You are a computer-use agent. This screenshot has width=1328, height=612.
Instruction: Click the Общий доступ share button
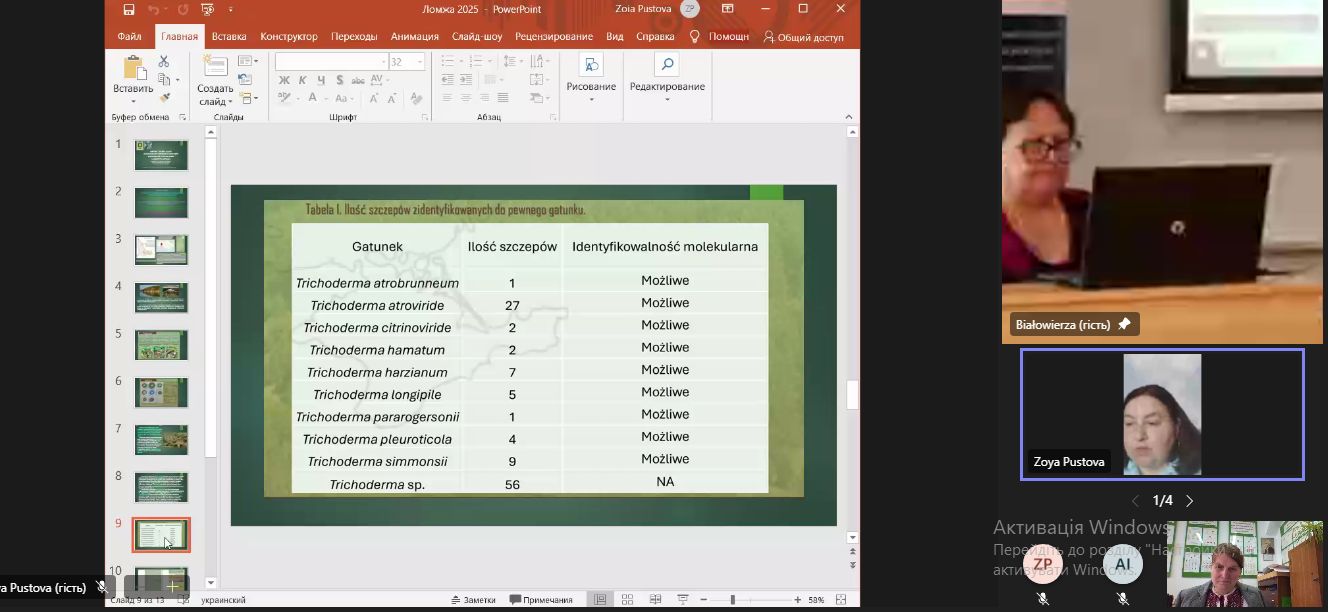[803, 37]
